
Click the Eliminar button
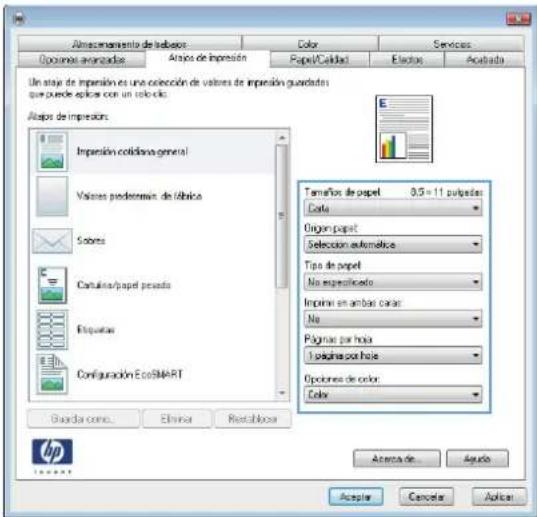pos(177,419)
